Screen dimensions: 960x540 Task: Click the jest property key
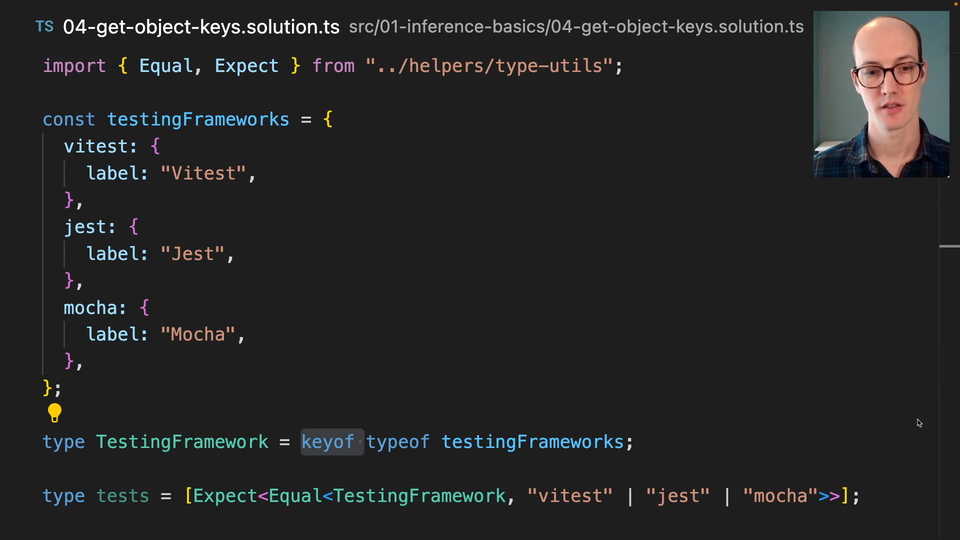point(85,227)
